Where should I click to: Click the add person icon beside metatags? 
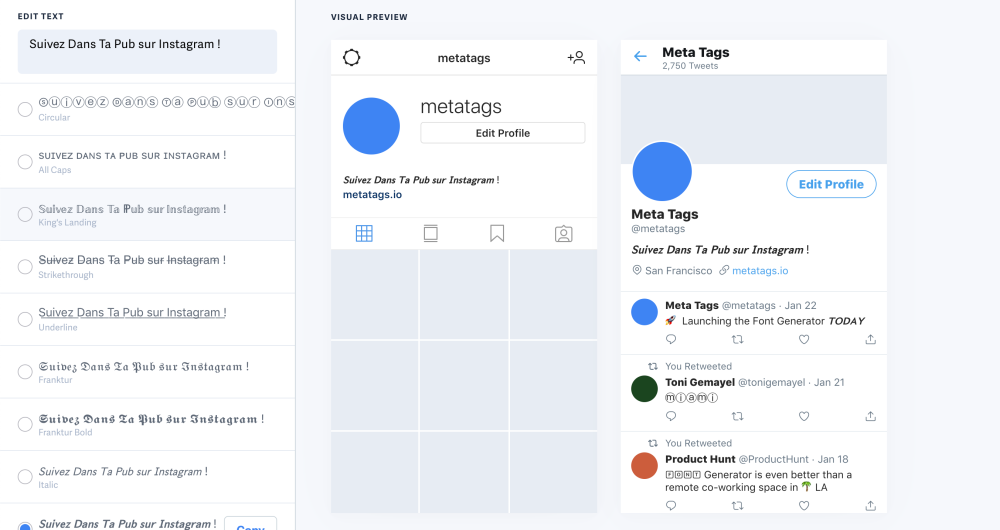point(576,57)
